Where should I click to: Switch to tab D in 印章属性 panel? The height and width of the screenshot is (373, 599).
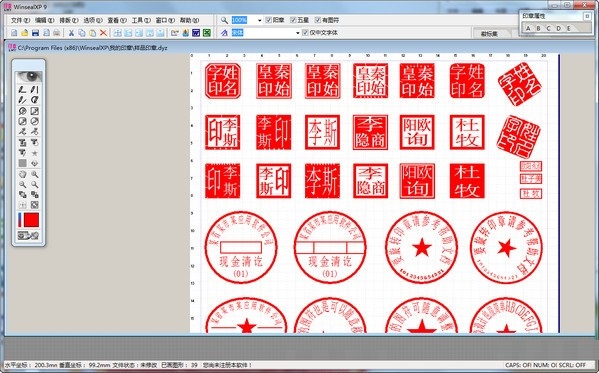pyautogui.click(x=558, y=28)
